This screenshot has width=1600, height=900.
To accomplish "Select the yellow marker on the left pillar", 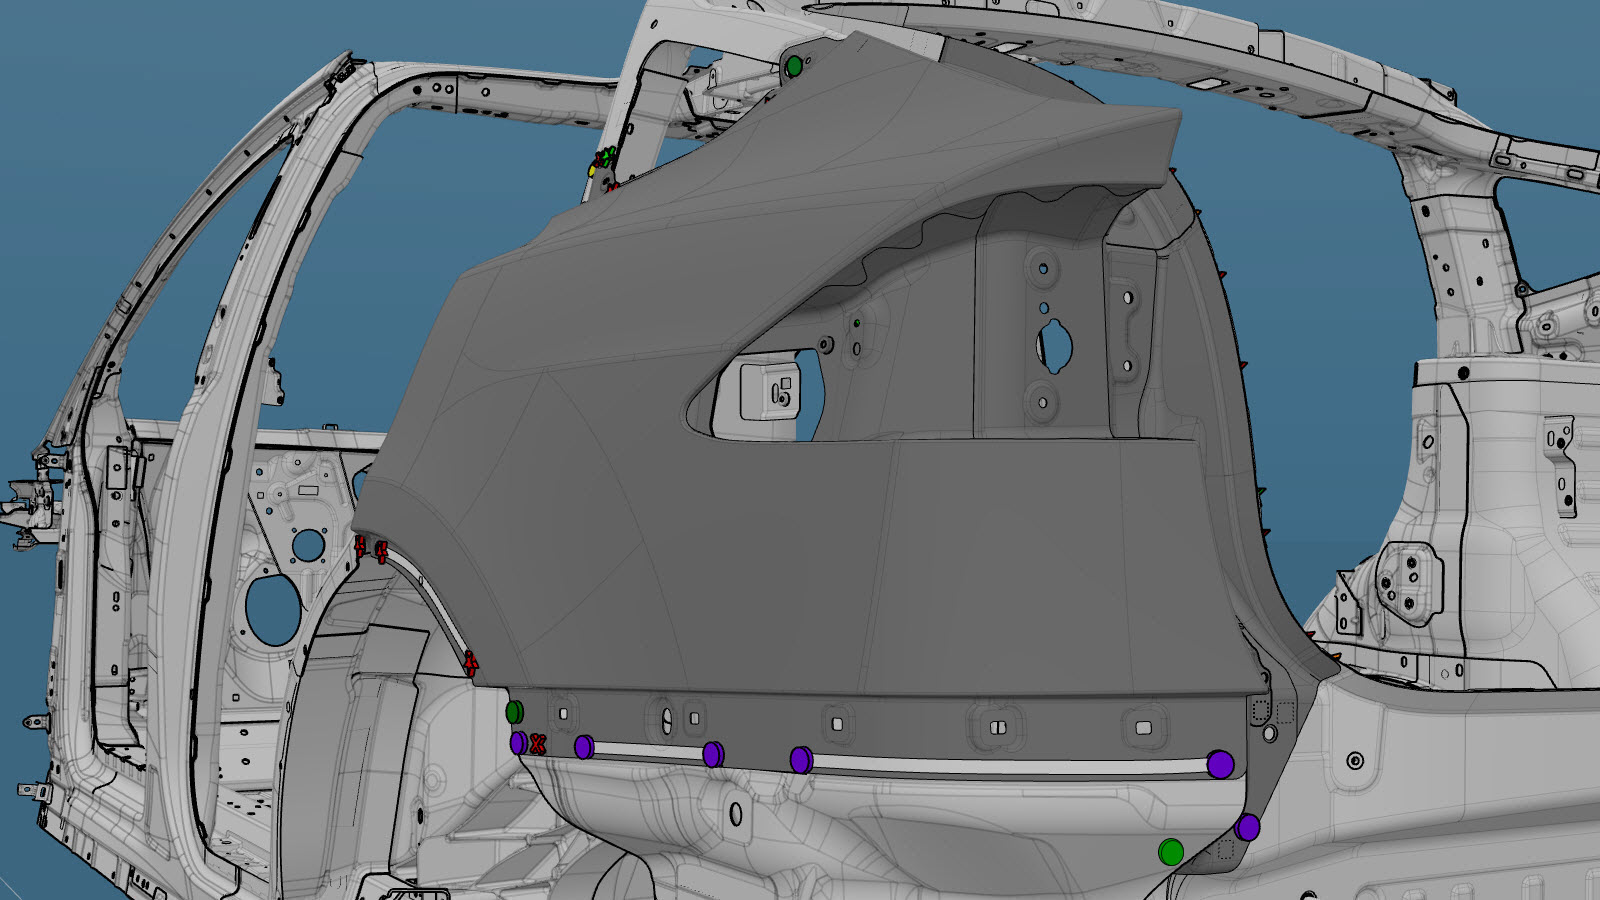I will point(591,171).
